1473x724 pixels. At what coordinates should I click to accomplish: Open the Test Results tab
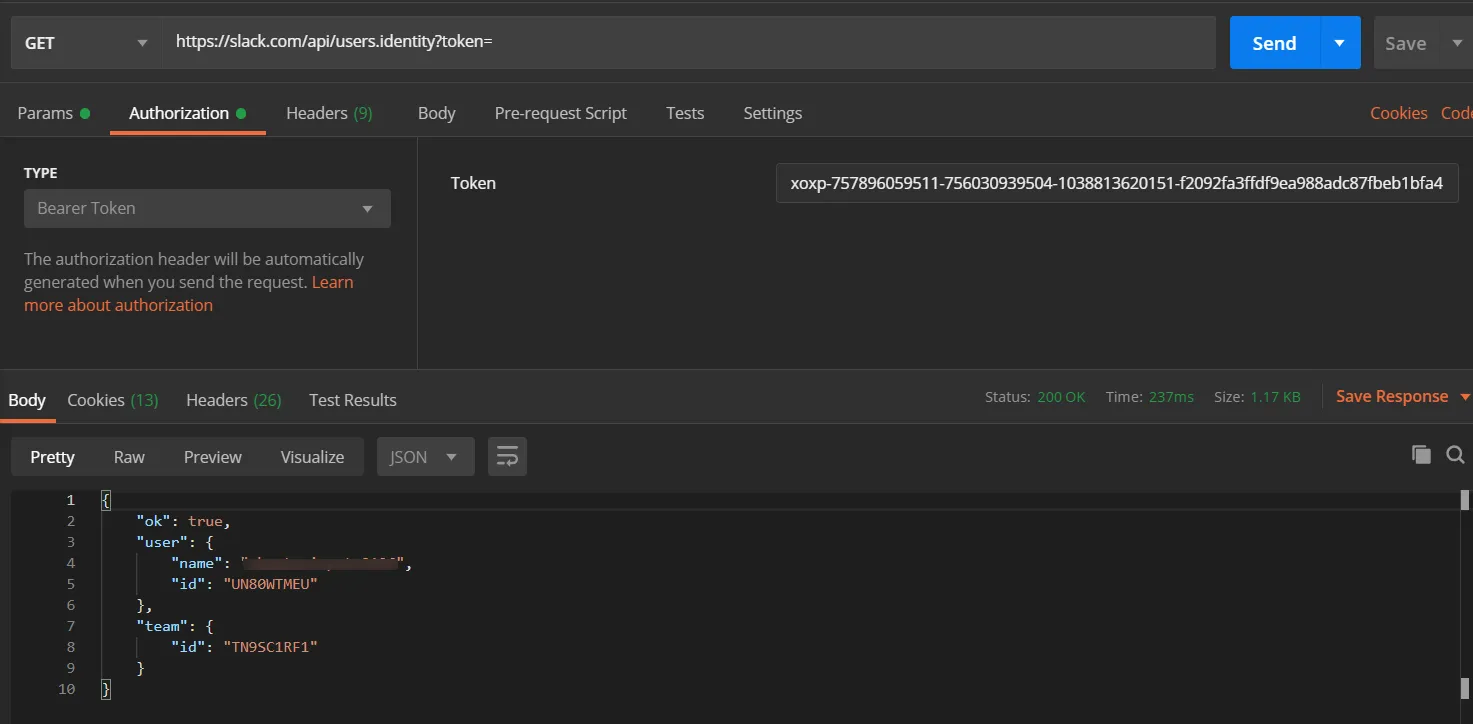click(x=353, y=400)
